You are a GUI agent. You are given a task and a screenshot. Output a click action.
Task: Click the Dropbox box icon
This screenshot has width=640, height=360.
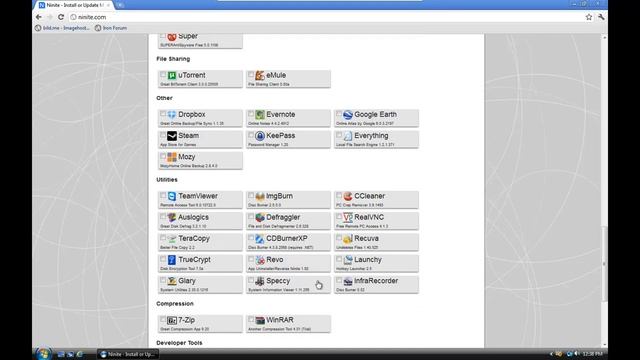coord(172,114)
